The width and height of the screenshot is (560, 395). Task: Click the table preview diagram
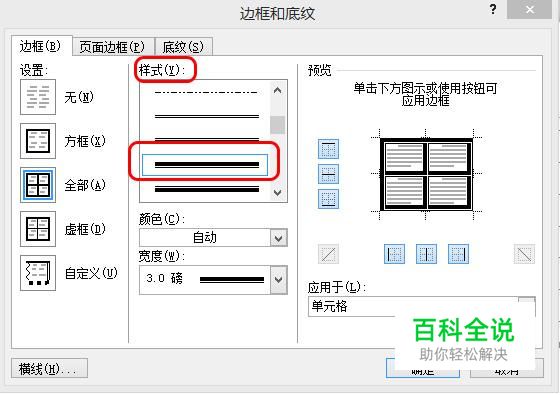click(426, 174)
